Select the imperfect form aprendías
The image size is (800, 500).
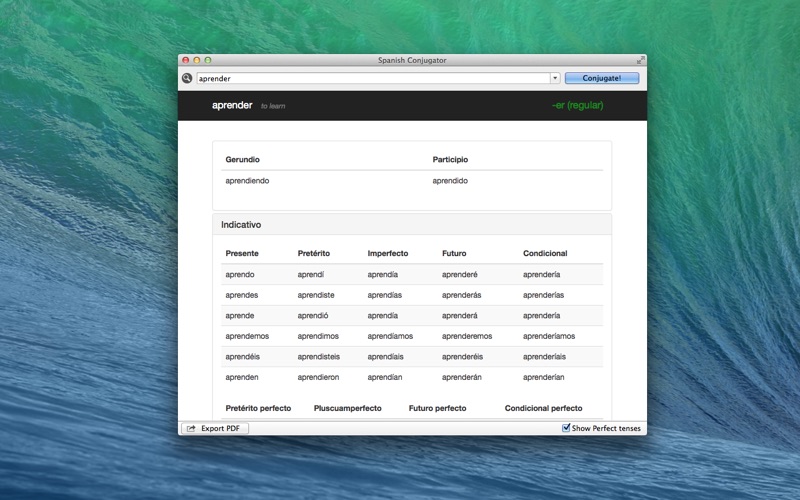click(385, 295)
